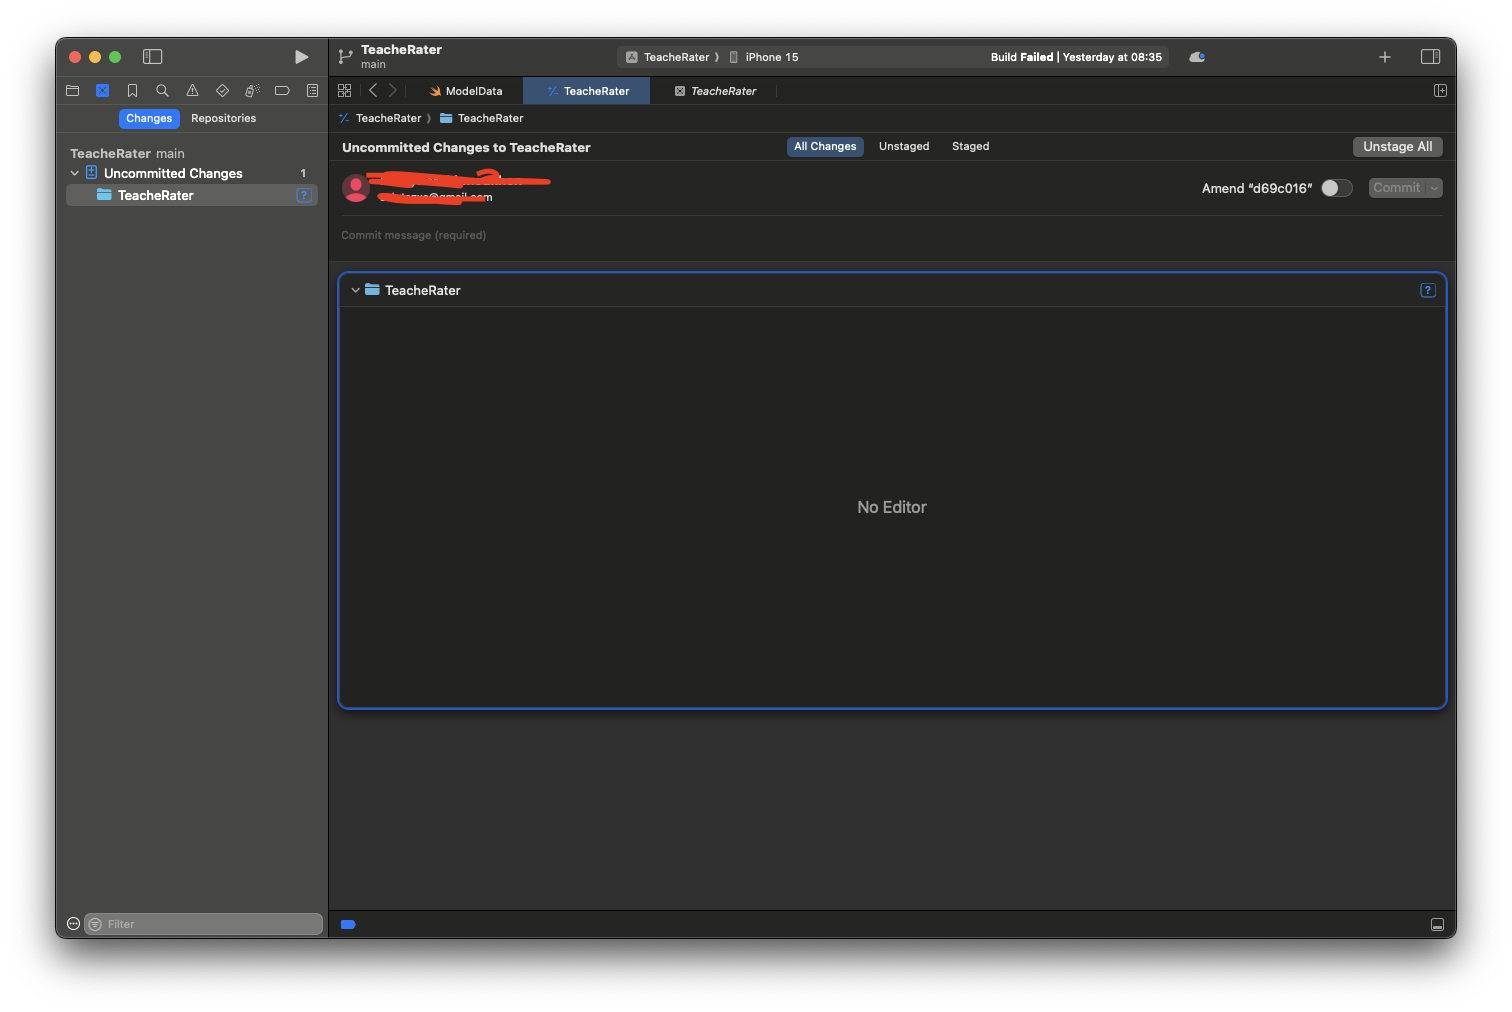The image size is (1512, 1012).
Task: Toggle the Amend d69c016 switch
Action: coord(1336,188)
